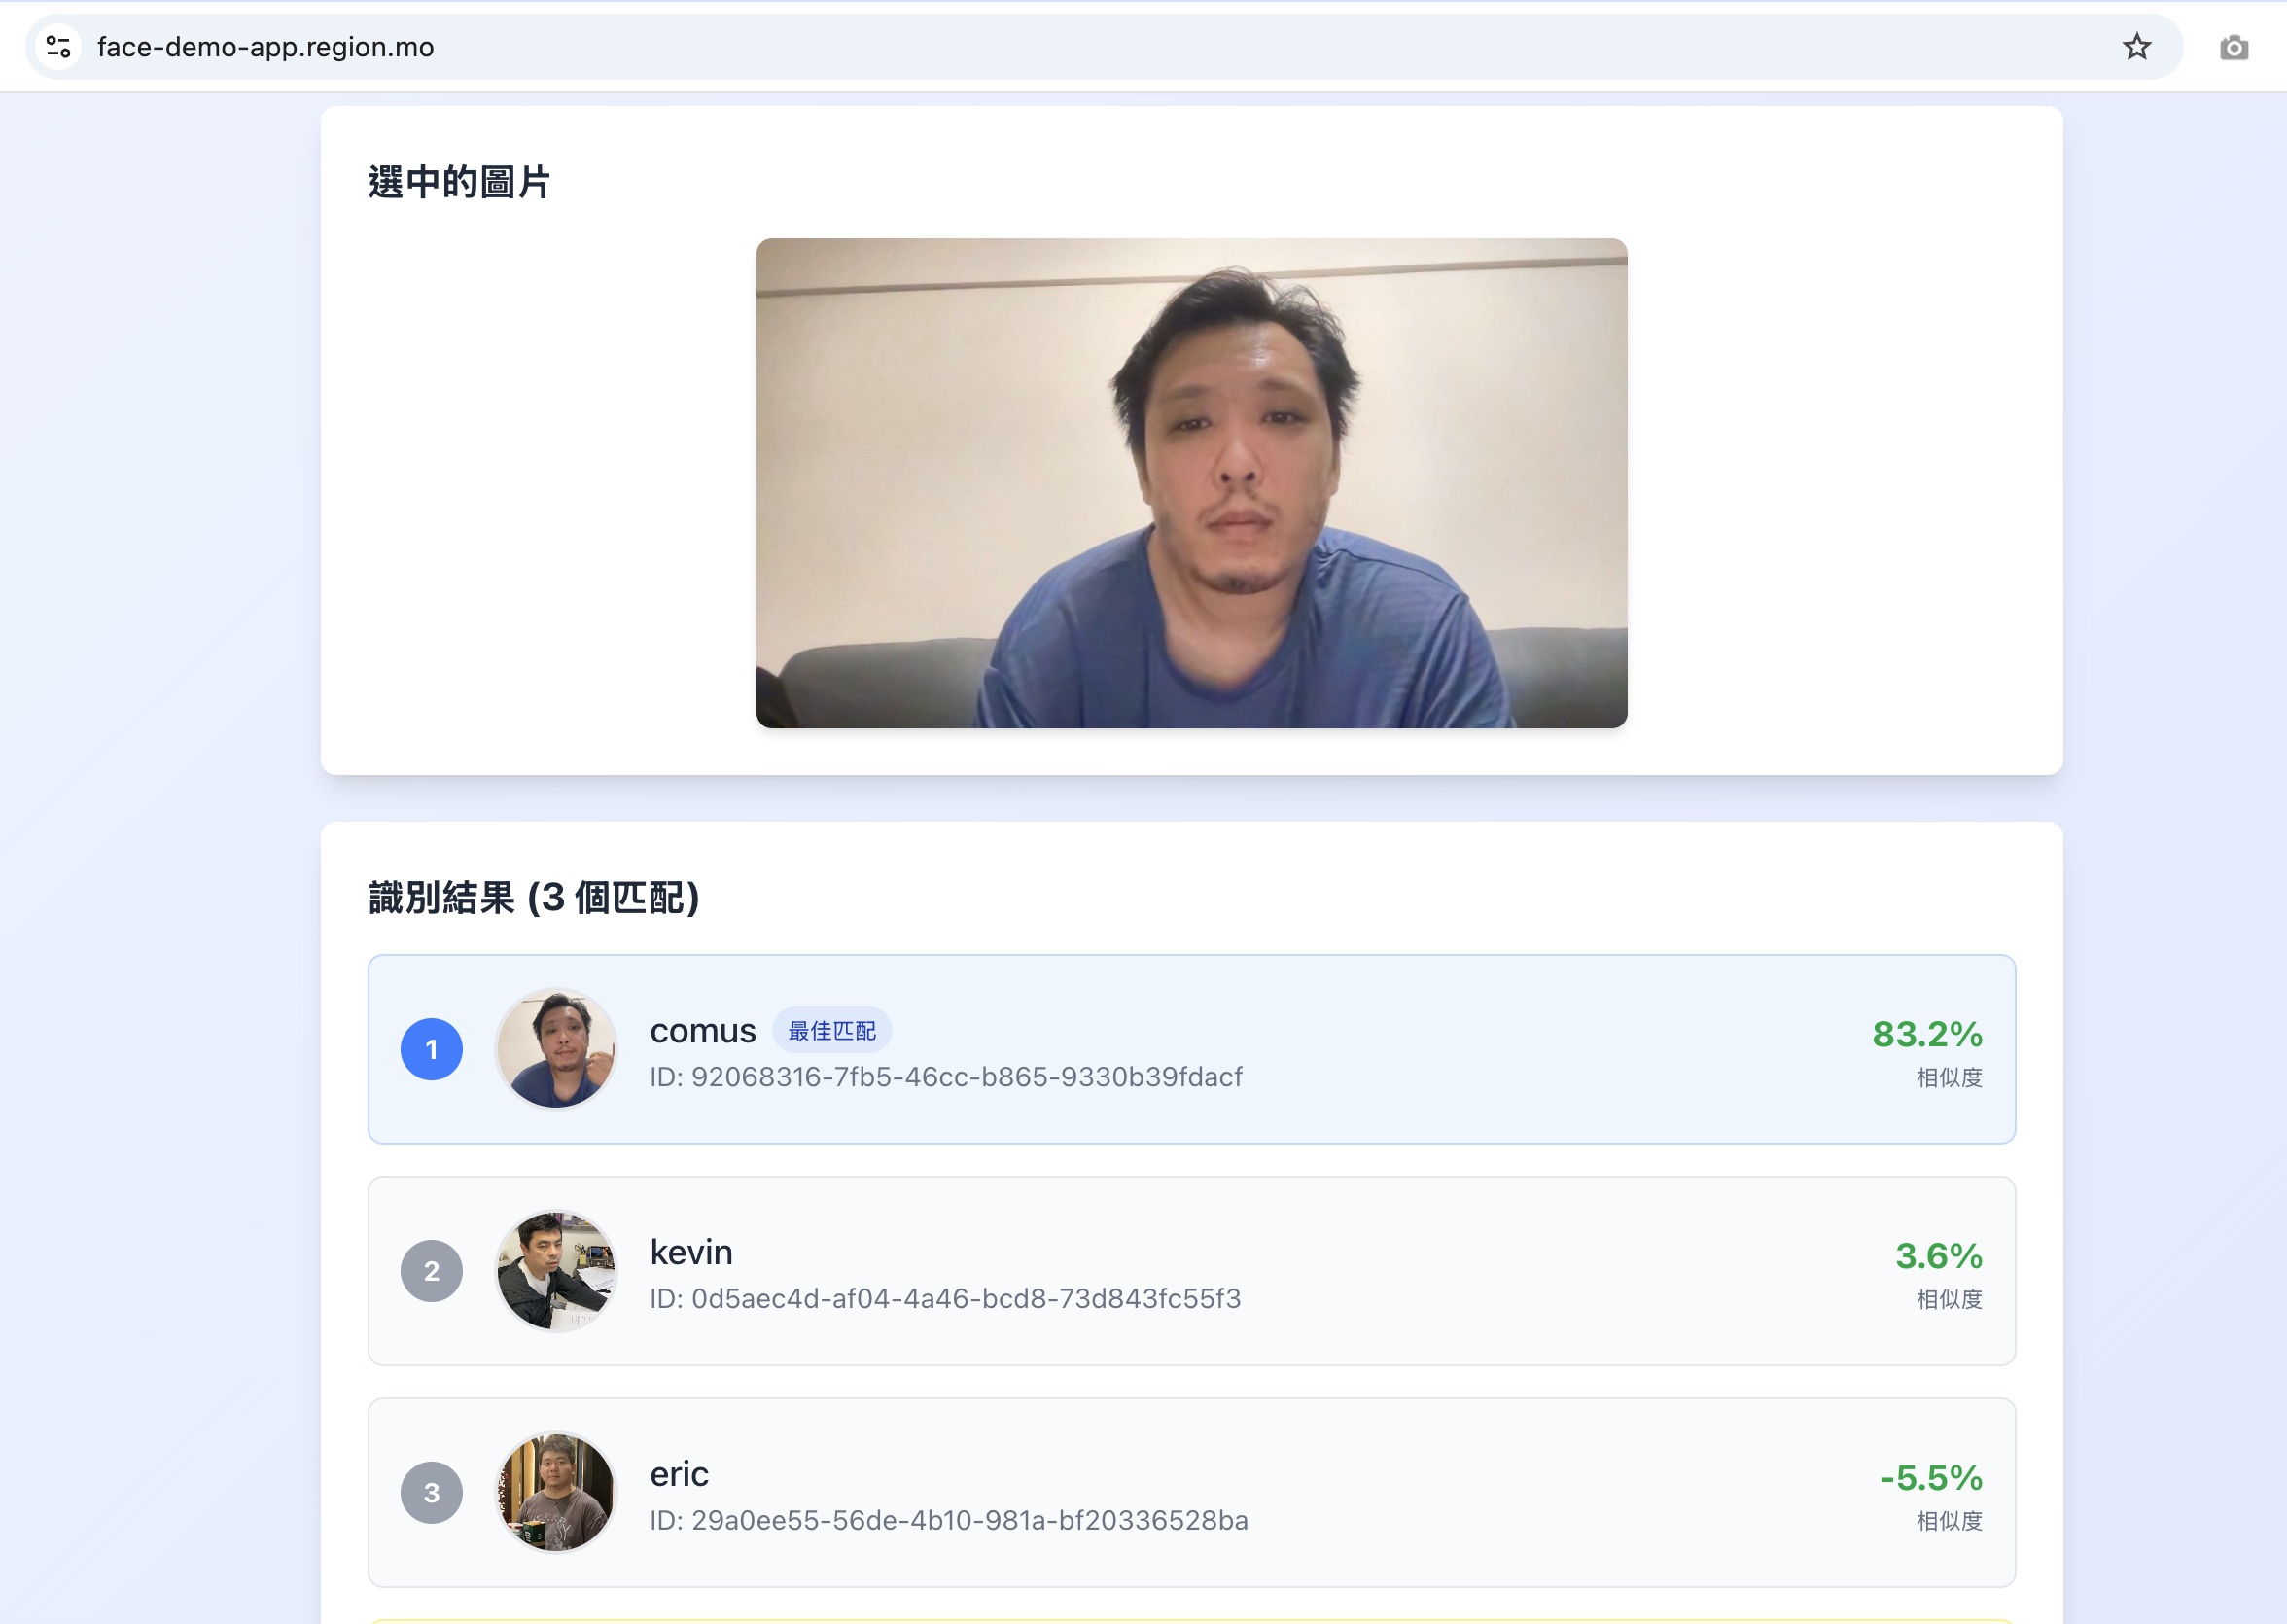Click the 識別結果 results heading
2287x1624 pixels.
pos(533,897)
